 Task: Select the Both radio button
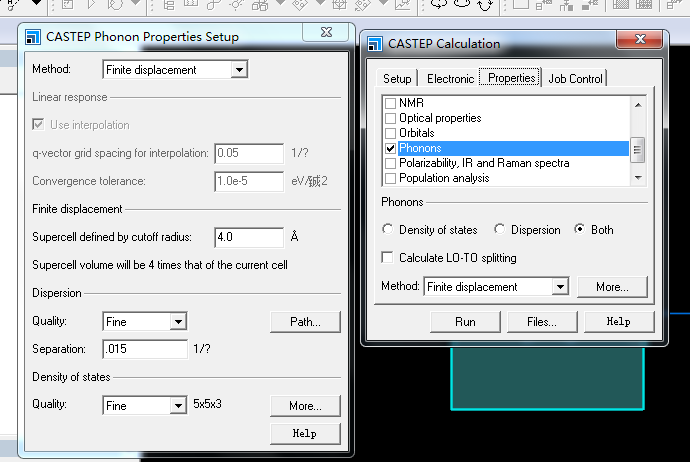click(580, 229)
